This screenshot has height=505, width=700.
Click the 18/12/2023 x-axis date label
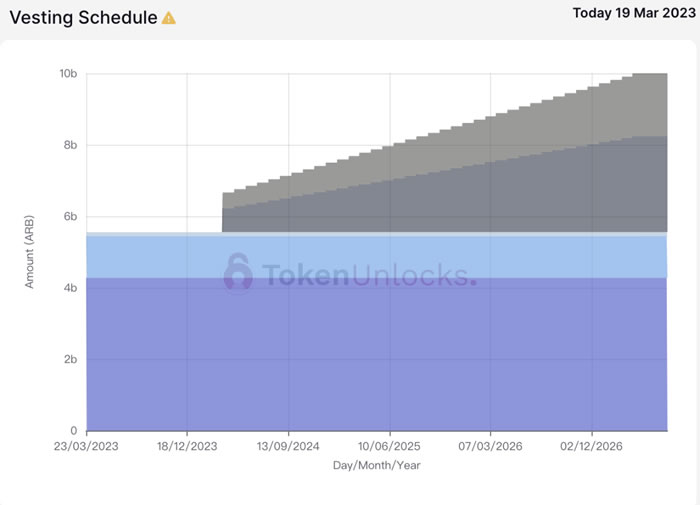[x=187, y=447]
